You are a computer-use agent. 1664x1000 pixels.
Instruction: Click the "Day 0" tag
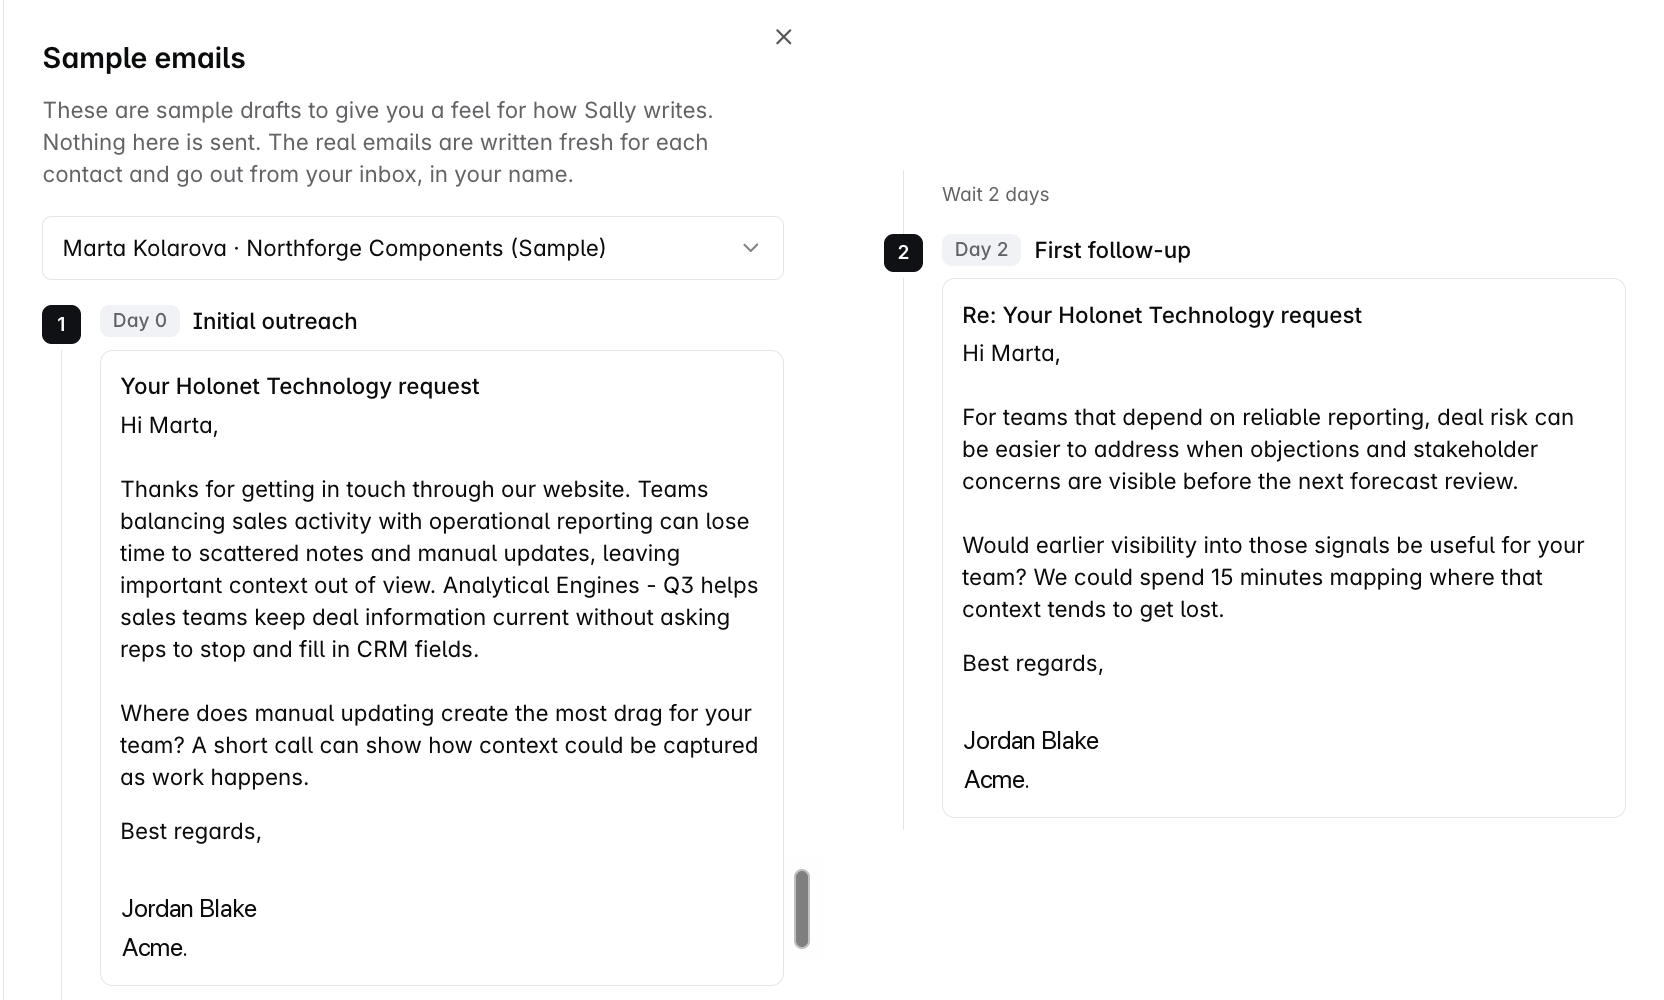click(x=140, y=321)
